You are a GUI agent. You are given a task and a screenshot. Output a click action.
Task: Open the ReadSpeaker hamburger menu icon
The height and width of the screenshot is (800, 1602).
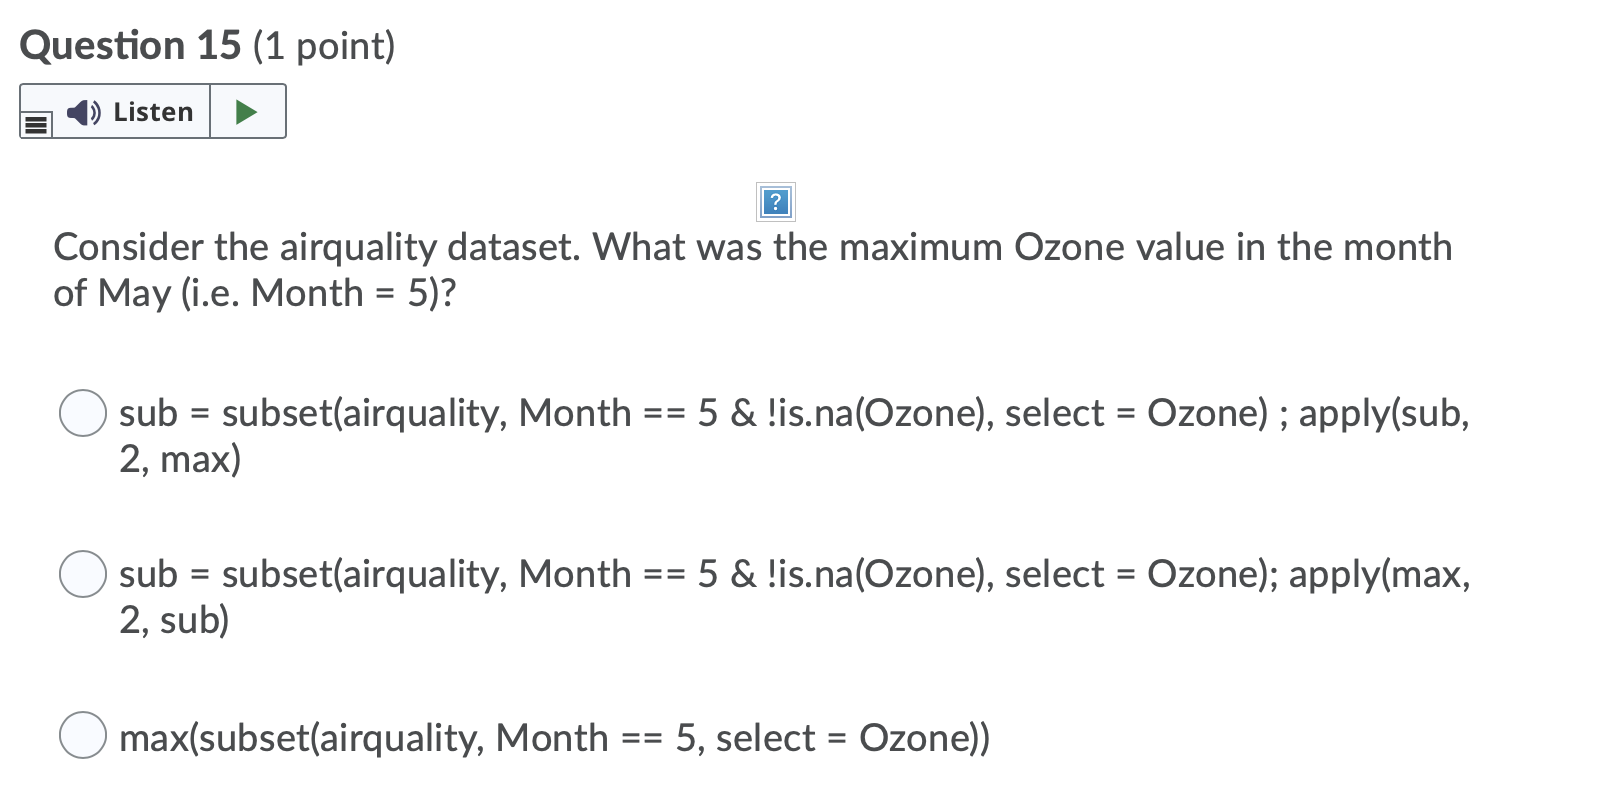(36, 125)
